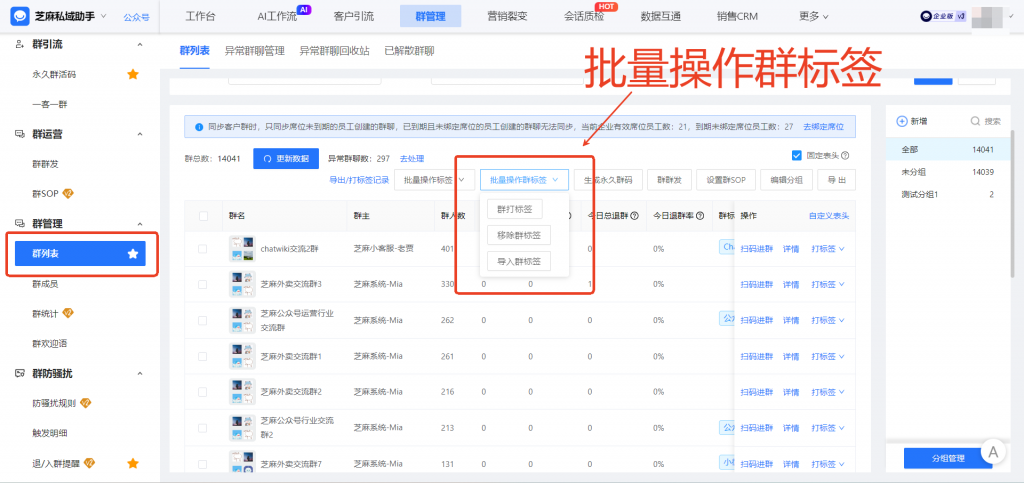Click the 导出/打标签记录 link
1024x483 pixels.
tap(359, 179)
